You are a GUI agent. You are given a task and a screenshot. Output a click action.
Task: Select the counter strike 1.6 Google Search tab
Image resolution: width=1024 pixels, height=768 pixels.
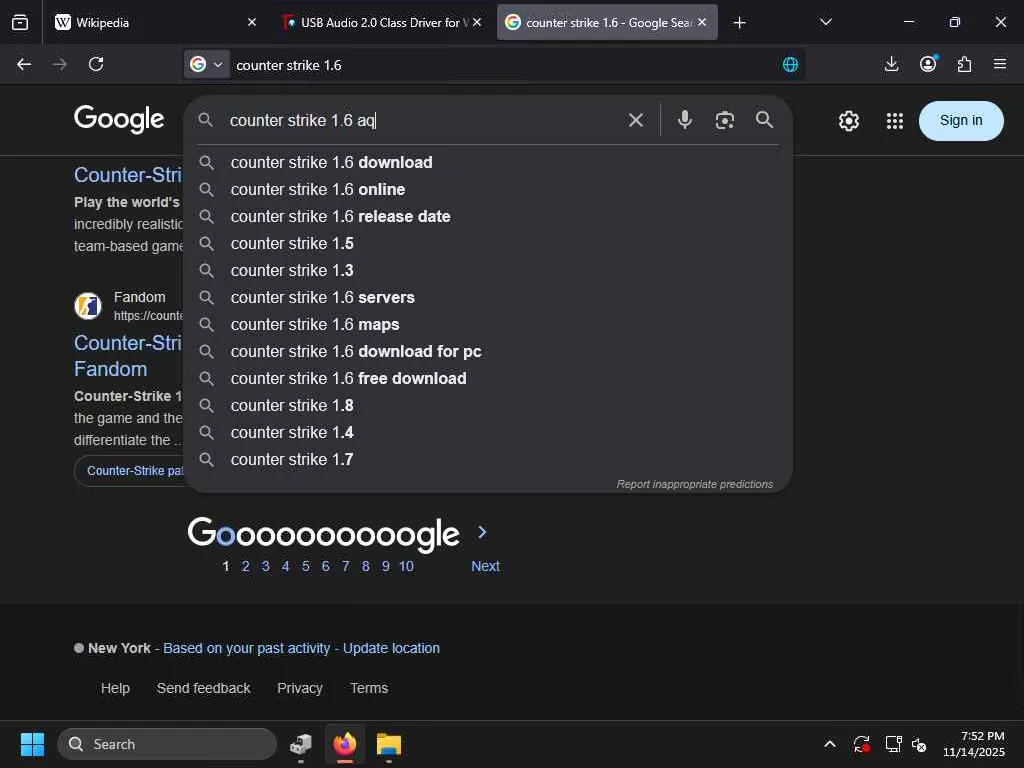607,22
